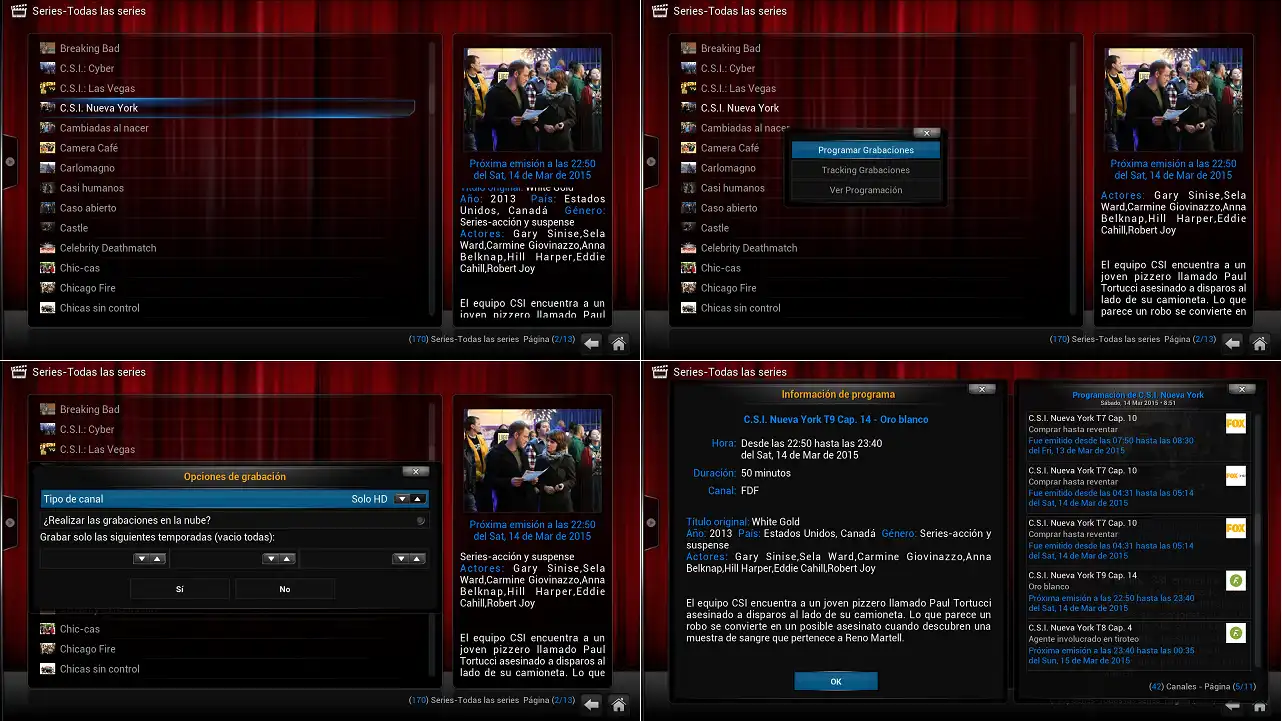Click the clapperboard icon beside 'Series-Todas las series'
The height and width of the screenshot is (721, 1282).
pos(18,11)
